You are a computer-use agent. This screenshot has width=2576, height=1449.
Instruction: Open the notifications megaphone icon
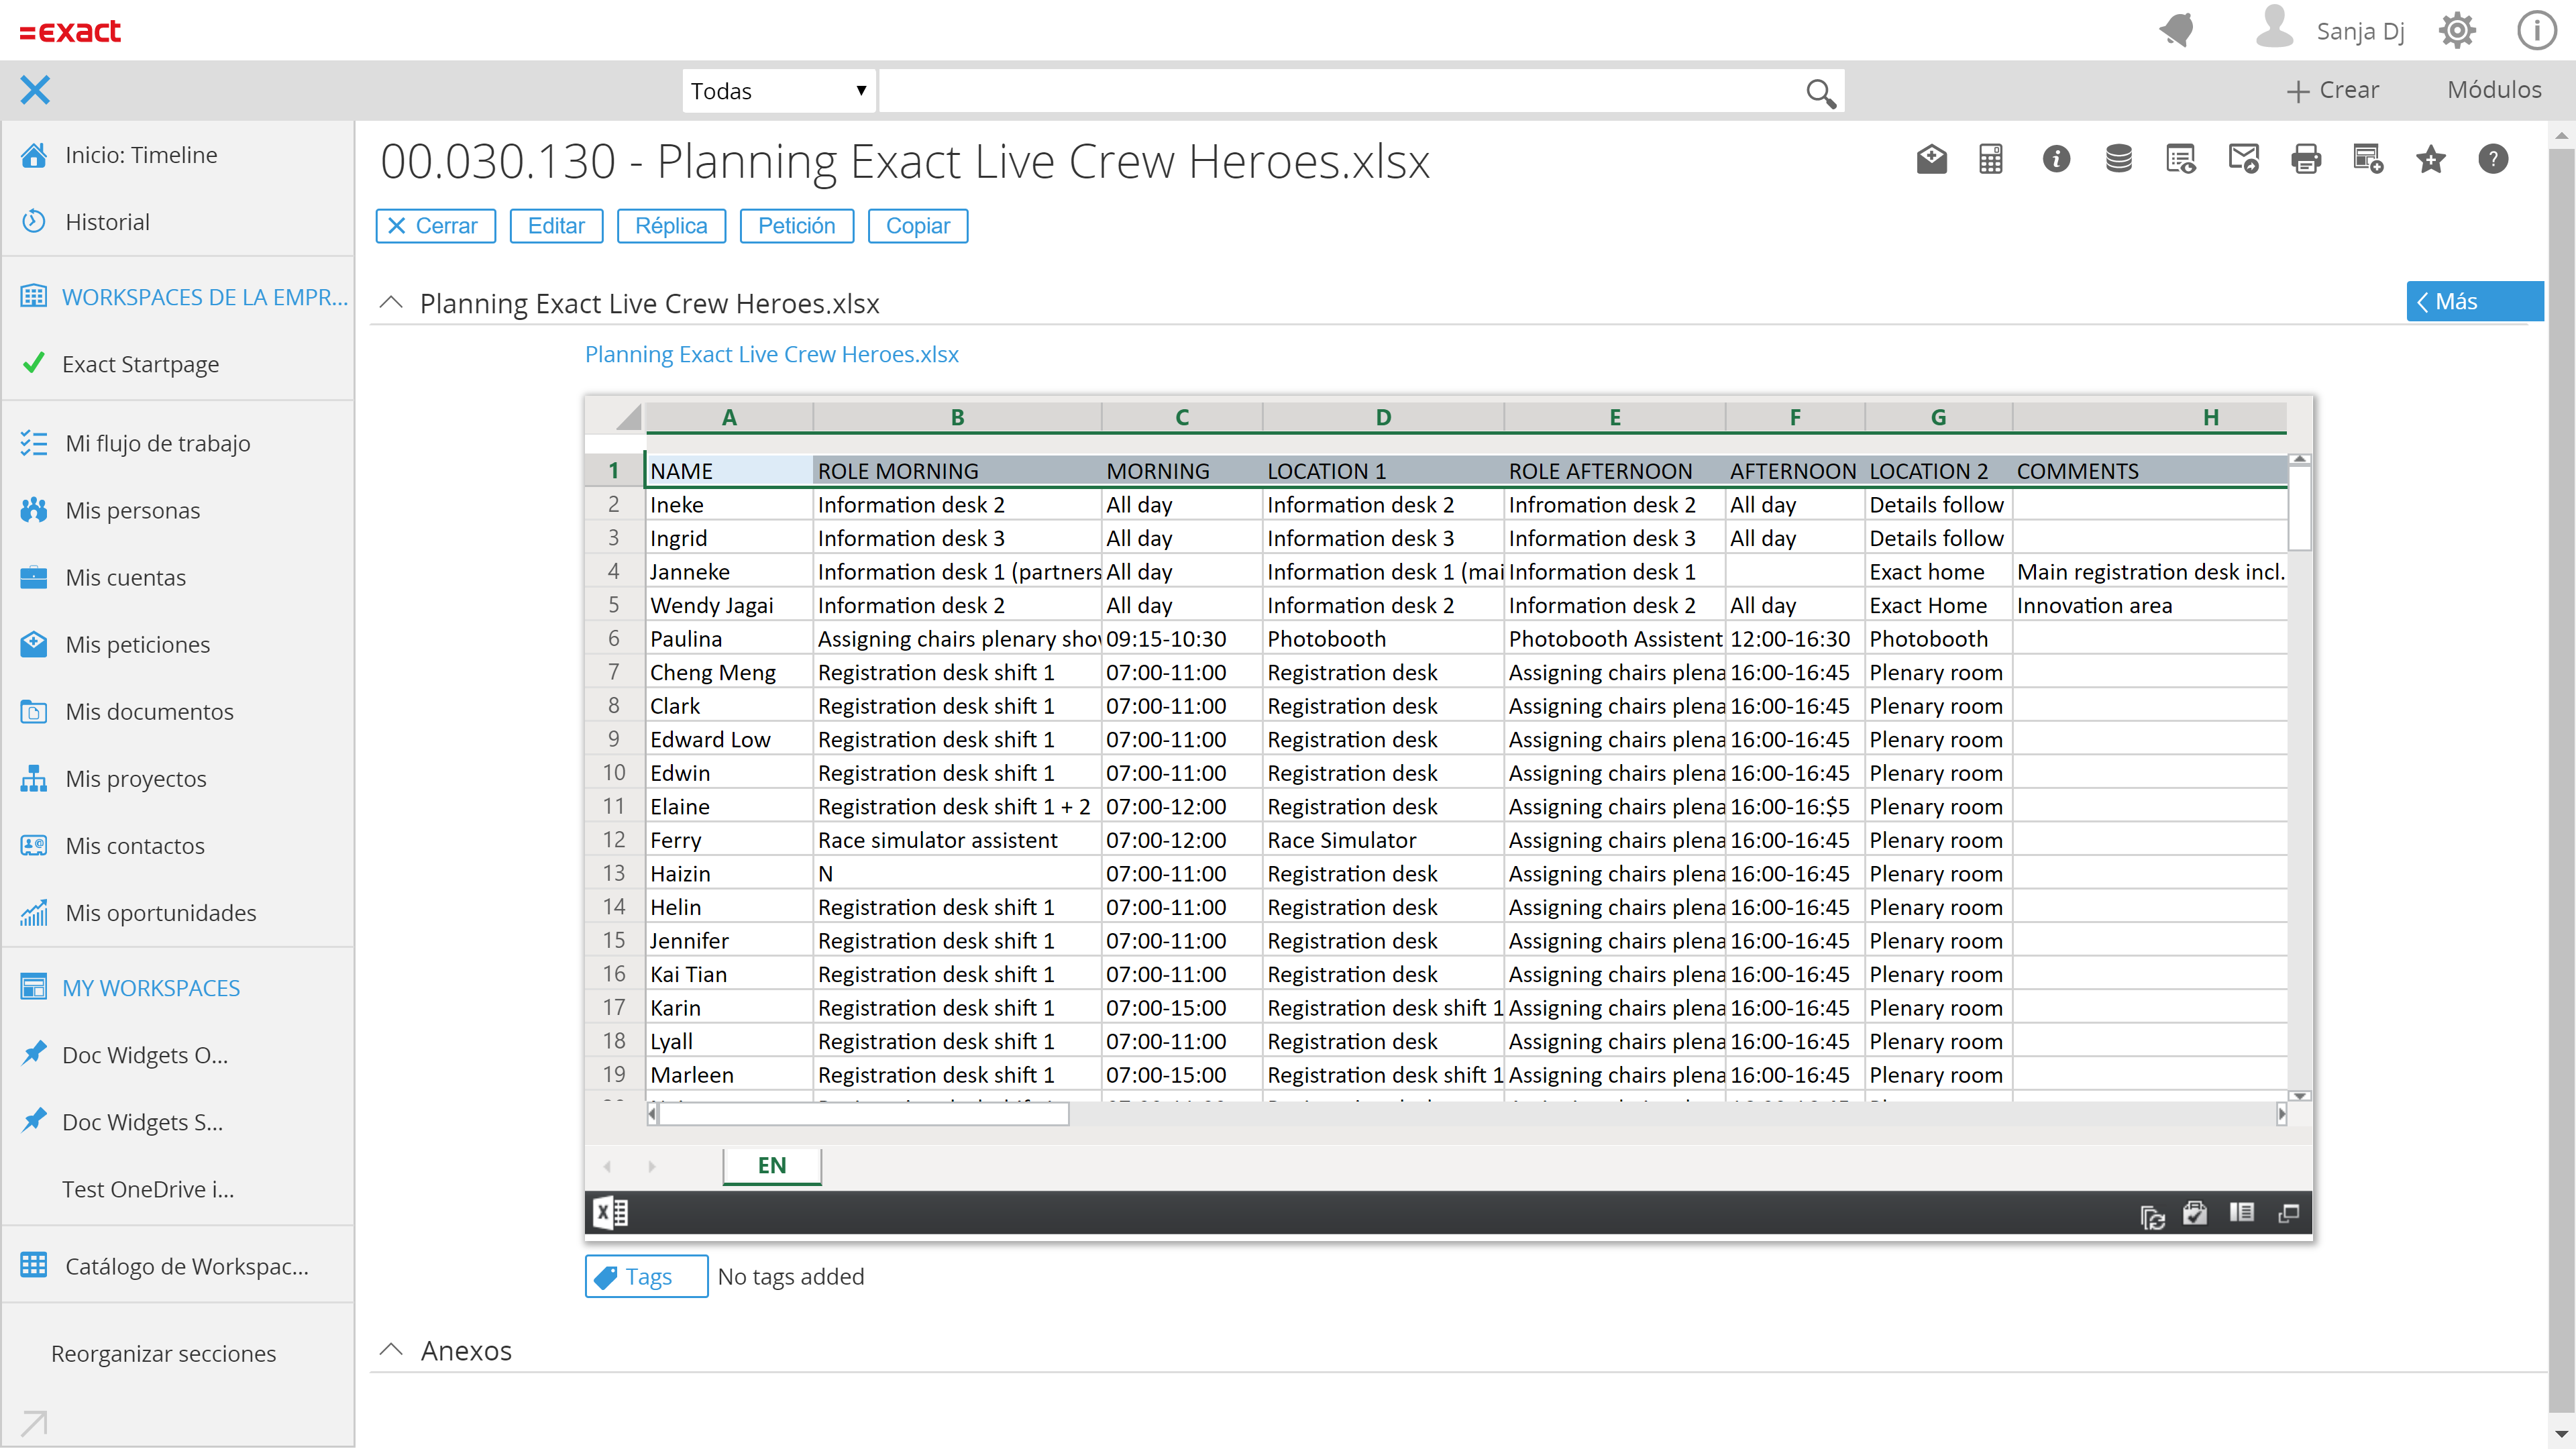pos(2177,30)
